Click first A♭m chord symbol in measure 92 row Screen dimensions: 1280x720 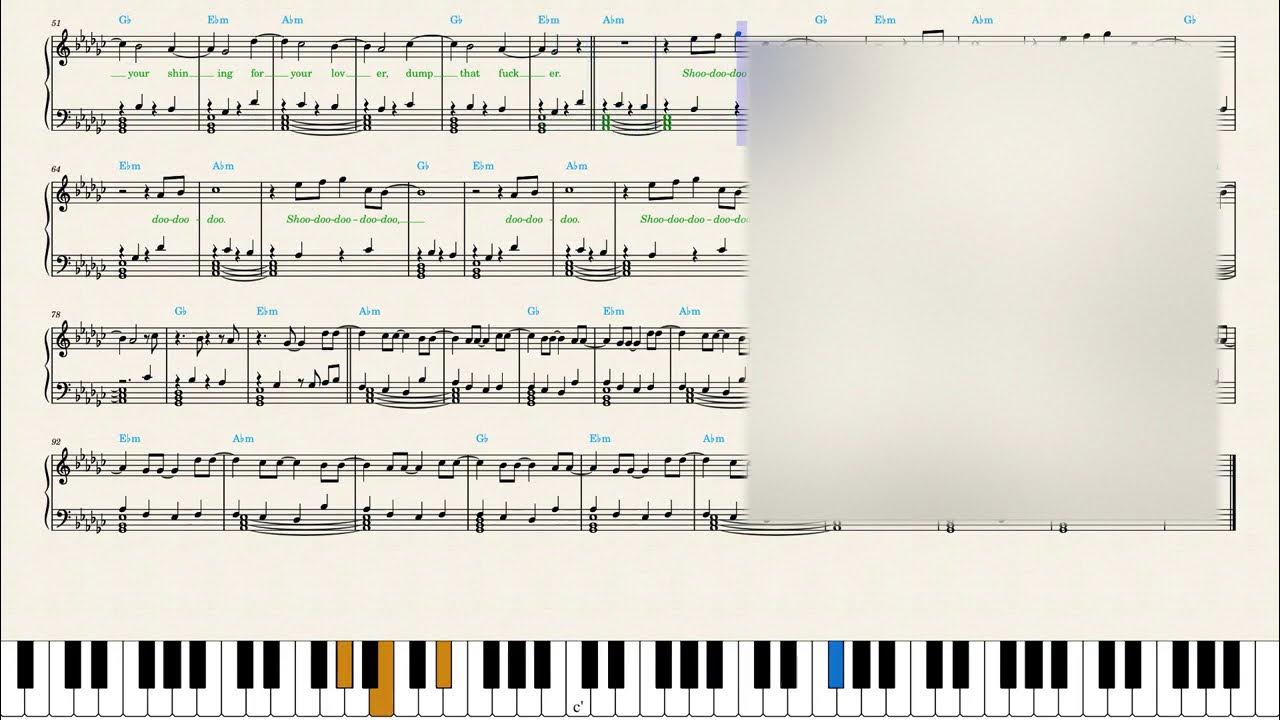[243, 439]
